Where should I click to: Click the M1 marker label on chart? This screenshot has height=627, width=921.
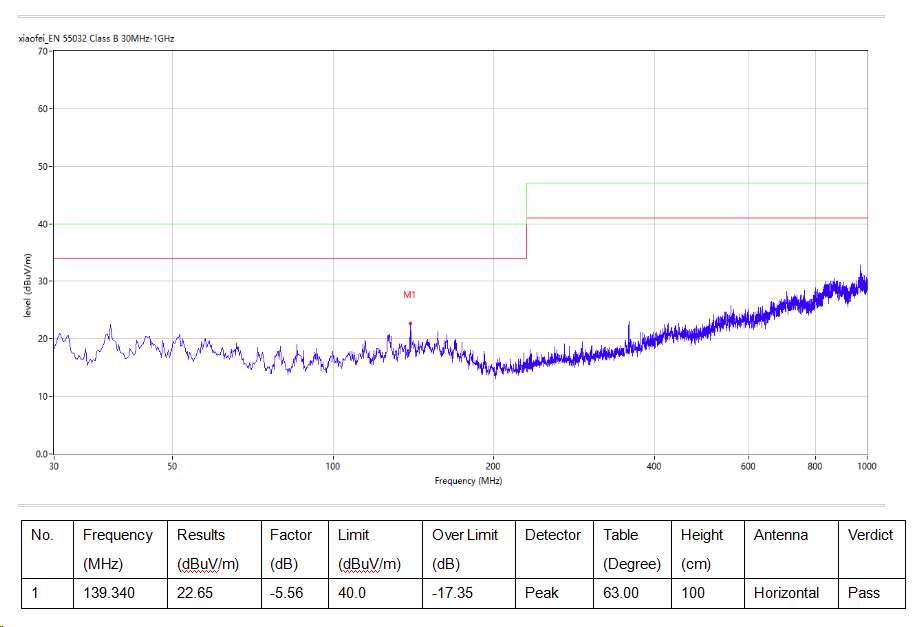click(409, 295)
